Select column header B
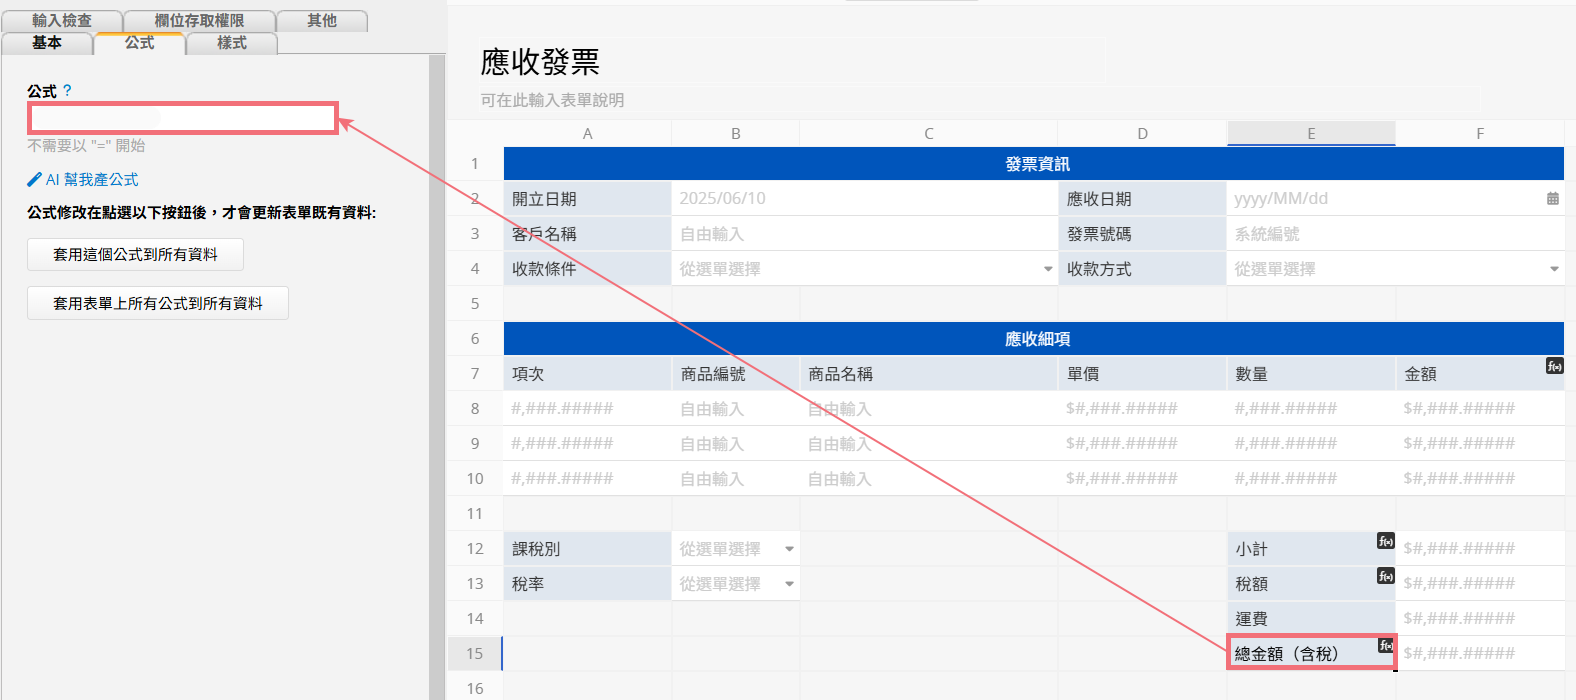The height and width of the screenshot is (700, 1576). 735,134
